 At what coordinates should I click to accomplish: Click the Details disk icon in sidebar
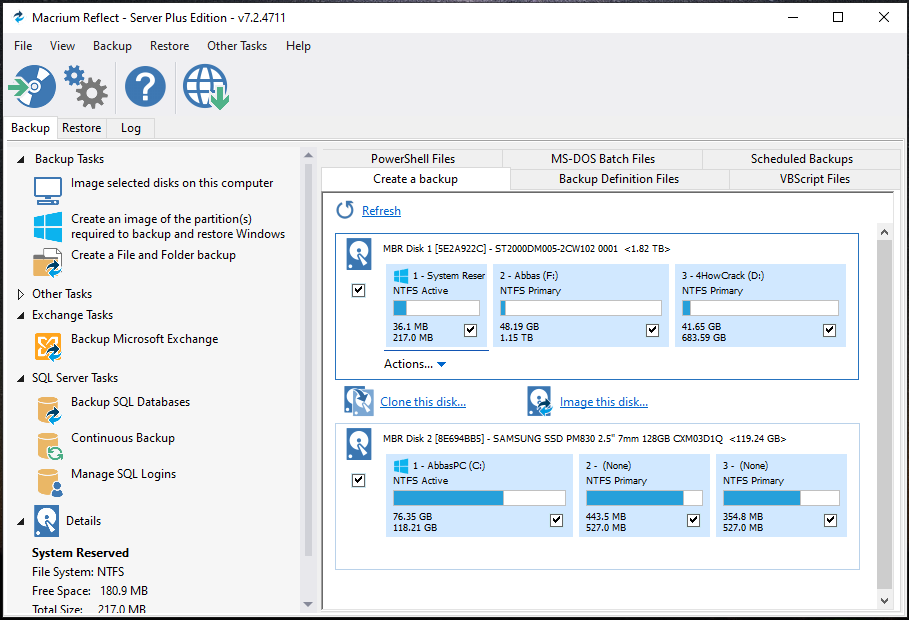point(46,520)
